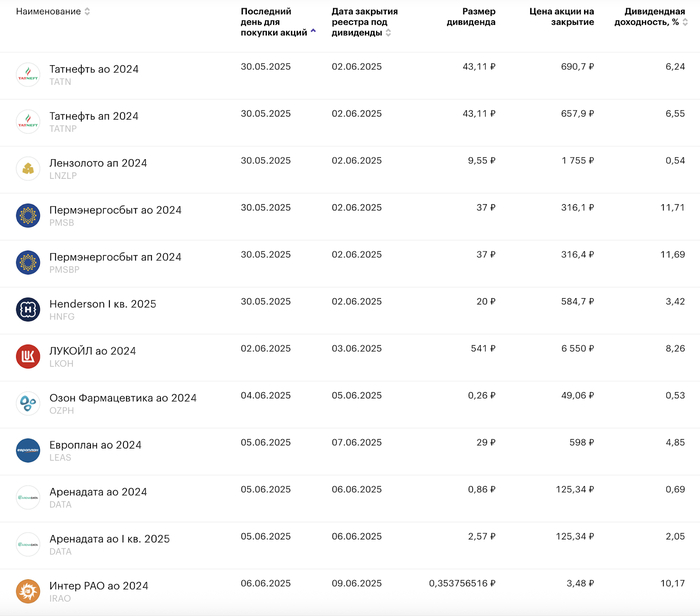Open Озон Фармацевтика ао 2024 name link
The height and width of the screenshot is (616, 700).
[123, 398]
